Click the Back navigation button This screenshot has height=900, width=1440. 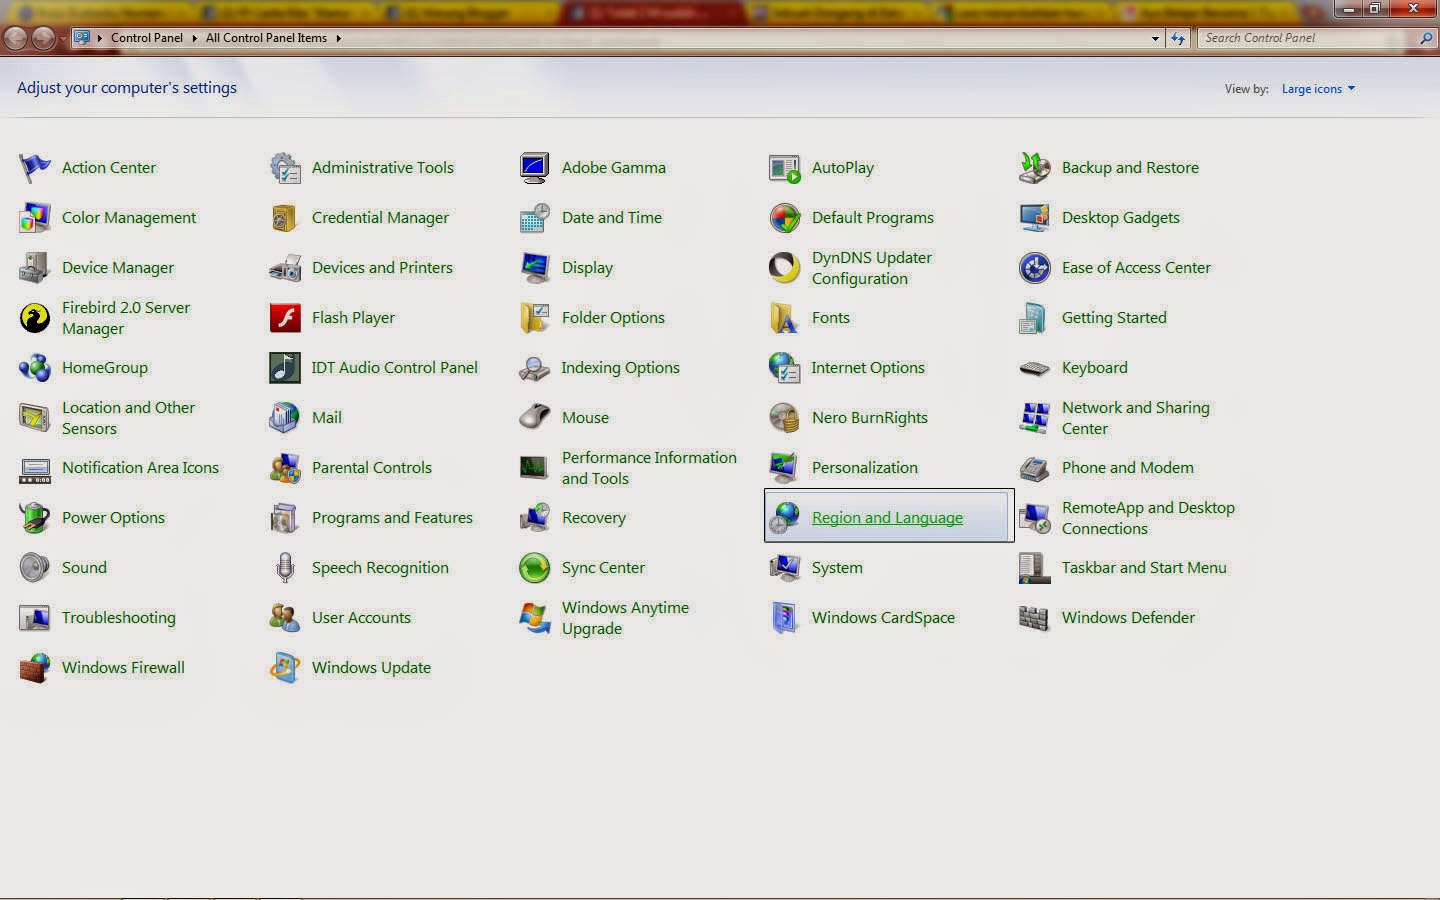[16, 38]
